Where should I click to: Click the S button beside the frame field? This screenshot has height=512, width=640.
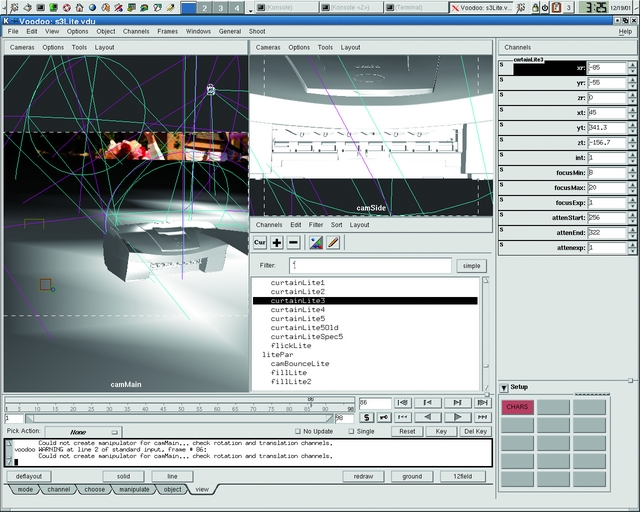pos(367,417)
